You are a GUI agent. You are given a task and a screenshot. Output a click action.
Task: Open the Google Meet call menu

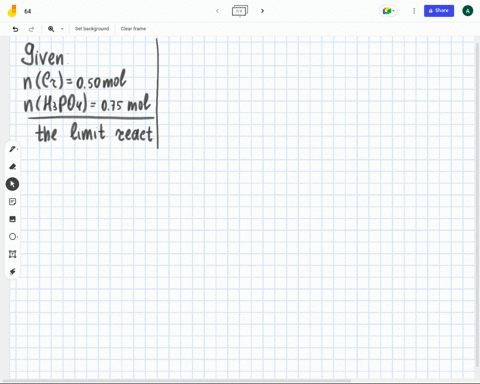(388, 11)
